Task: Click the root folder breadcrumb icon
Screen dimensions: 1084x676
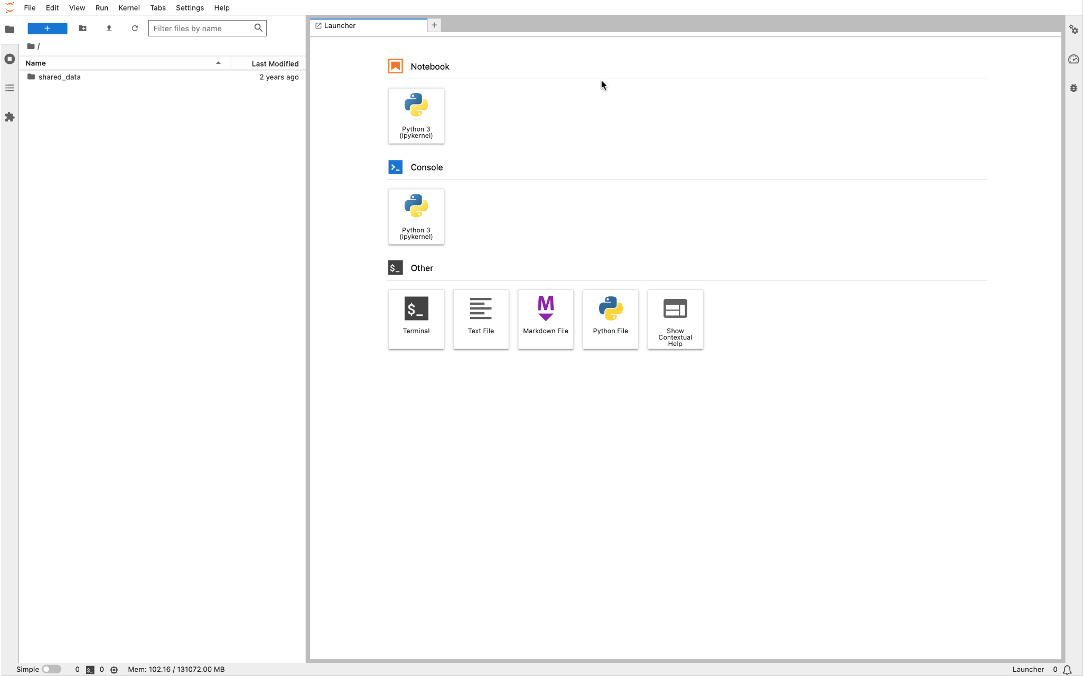Action: (x=30, y=46)
